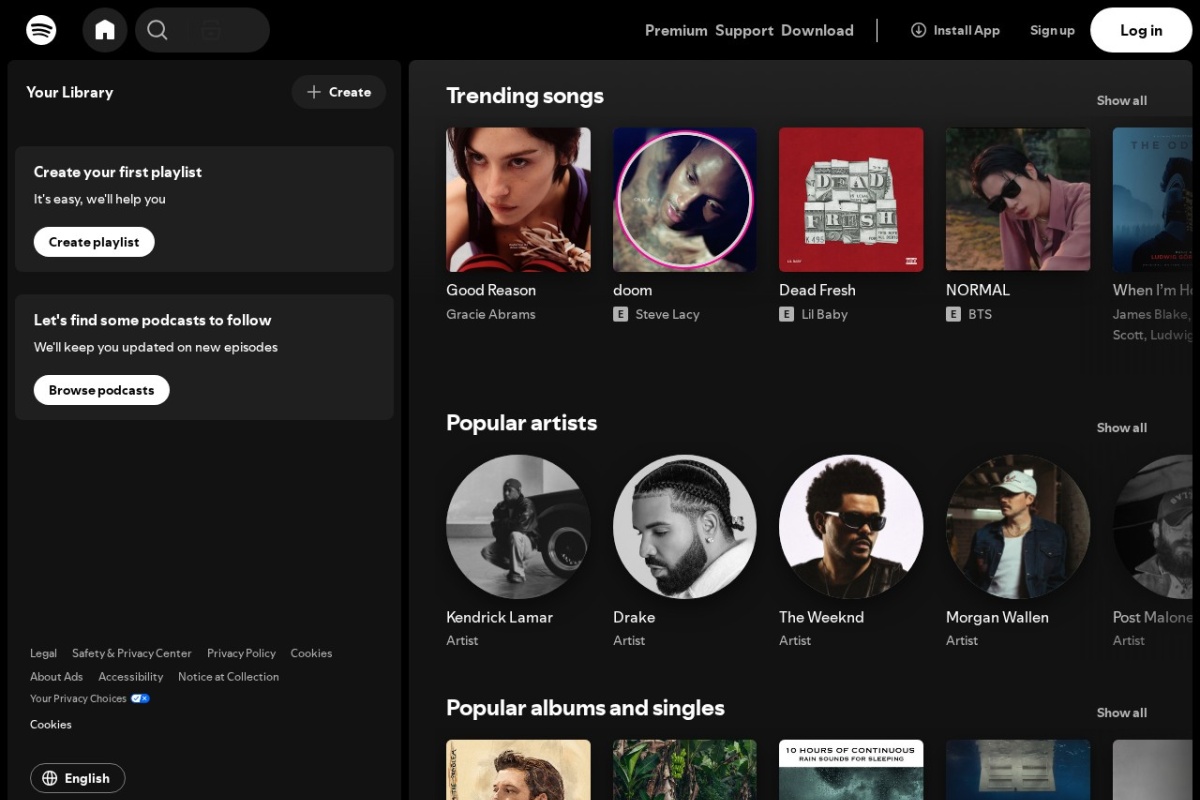Show all Popular albums and singles
Screen dimensions: 1200x800
1121,712
